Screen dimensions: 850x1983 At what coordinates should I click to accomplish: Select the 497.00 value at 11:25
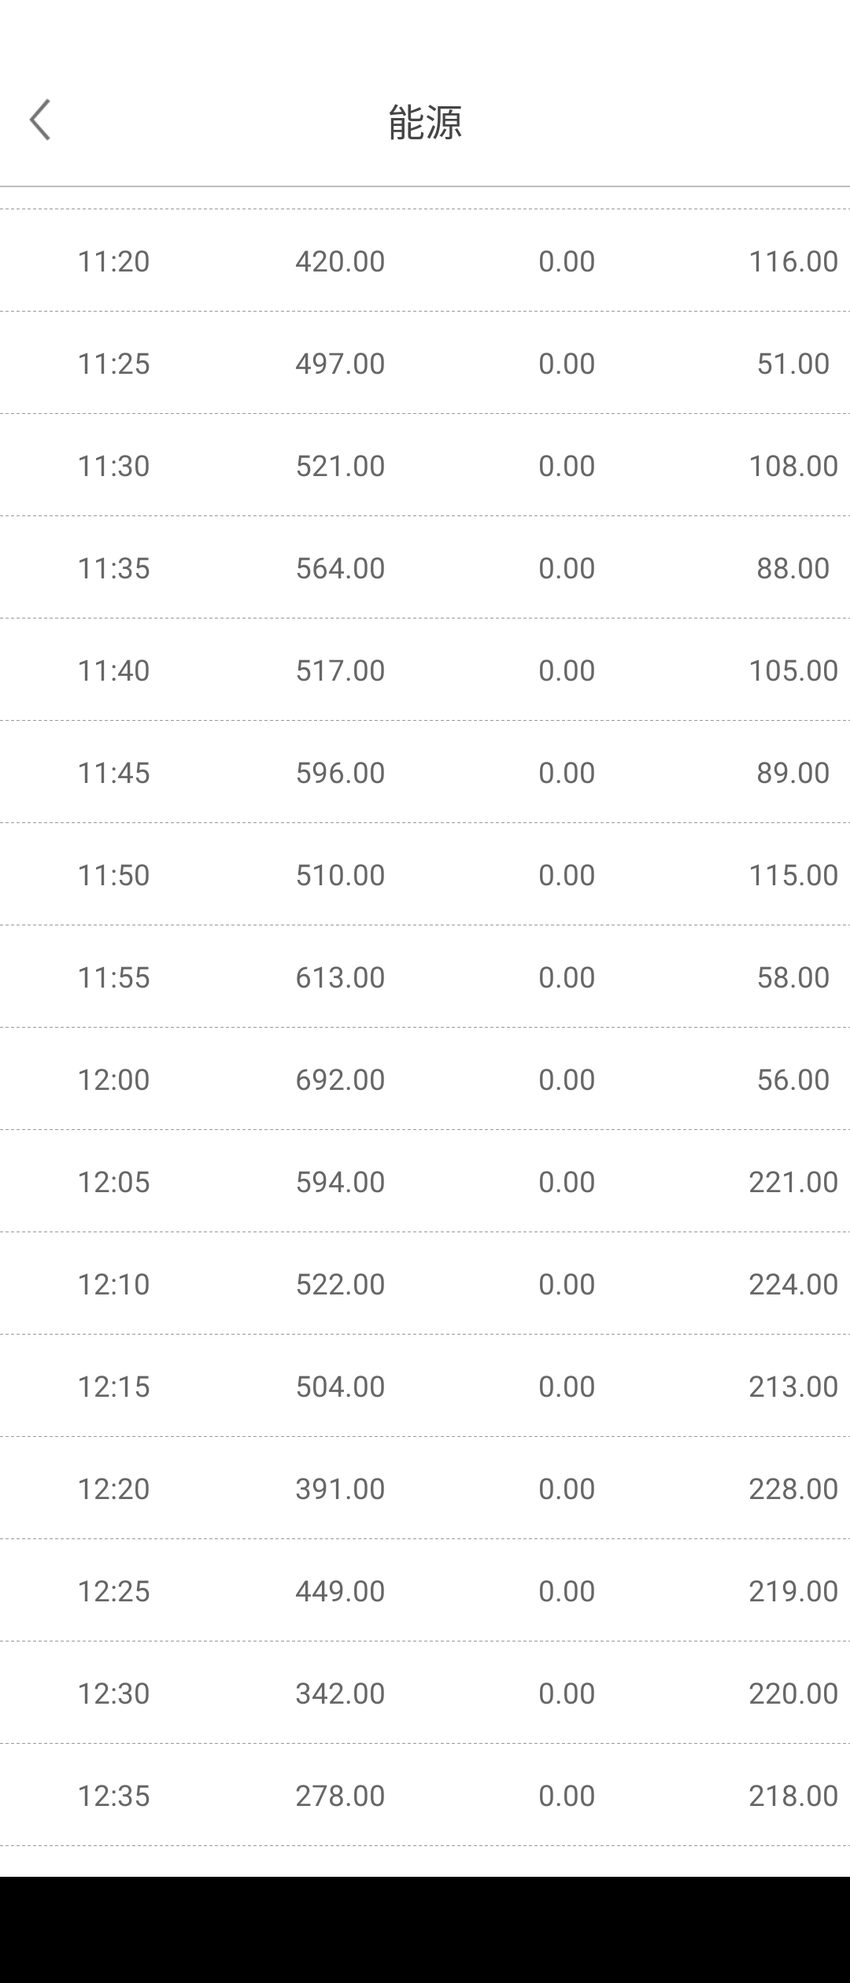[340, 363]
